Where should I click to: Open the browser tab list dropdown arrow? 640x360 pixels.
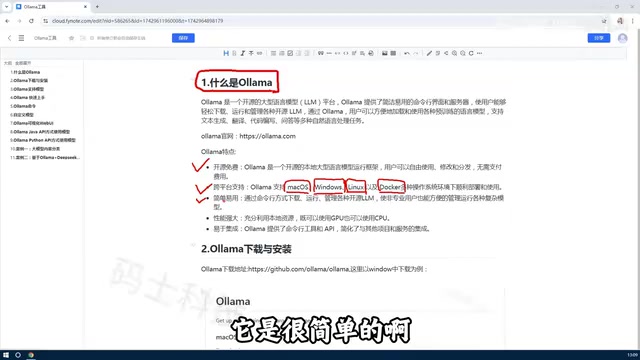pos(7,7)
